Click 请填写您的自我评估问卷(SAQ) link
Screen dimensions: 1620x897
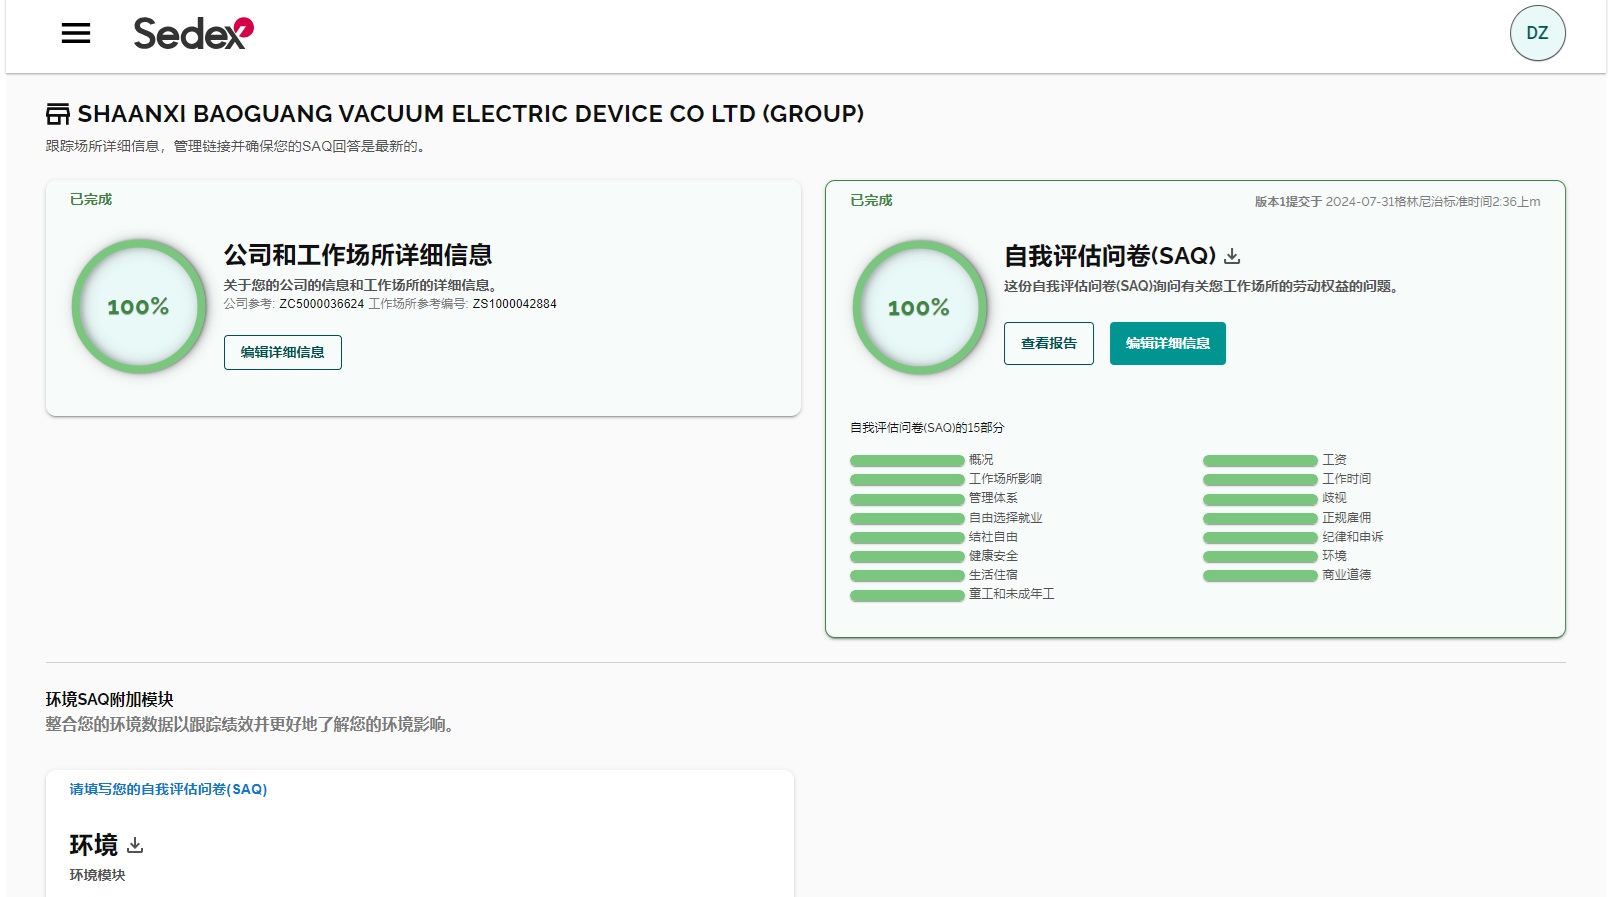click(x=168, y=789)
